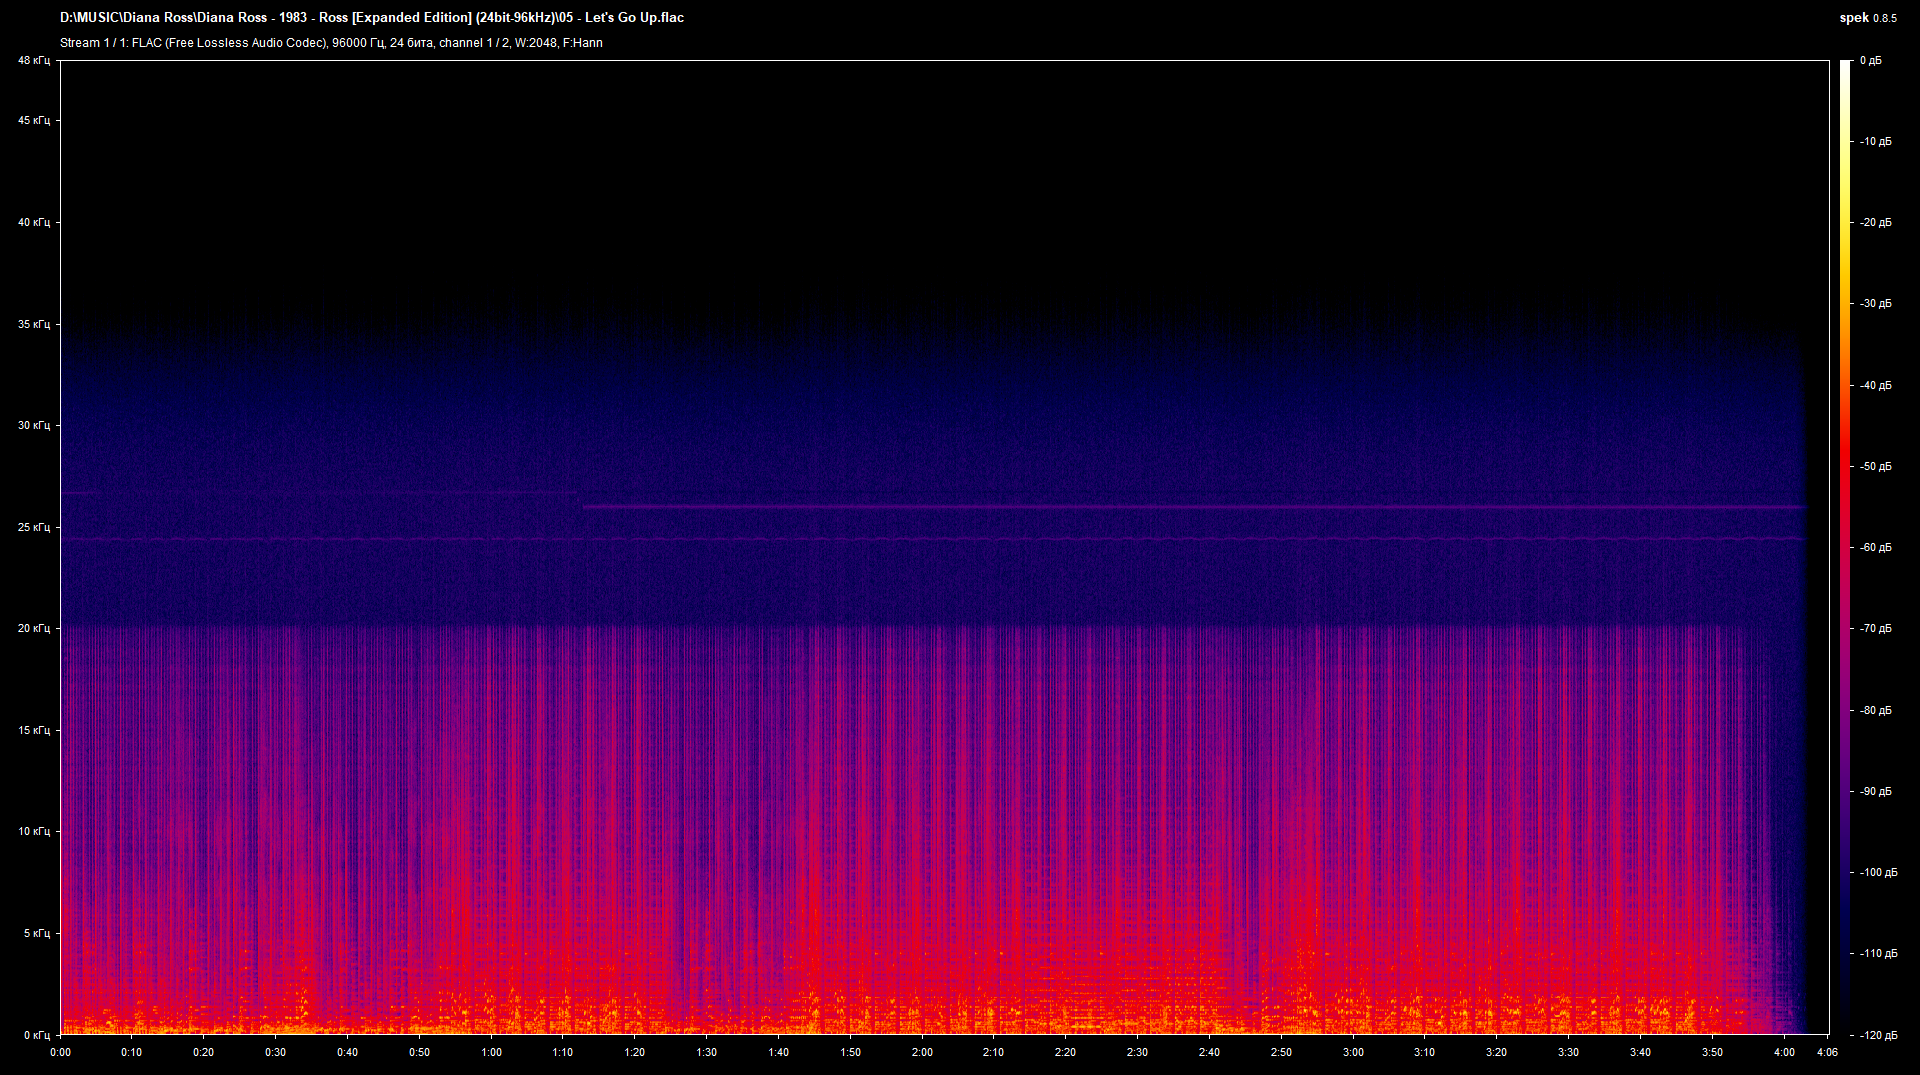
Task: Click the 2:00 time axis marker
Action: click(x=922, y=1052)
